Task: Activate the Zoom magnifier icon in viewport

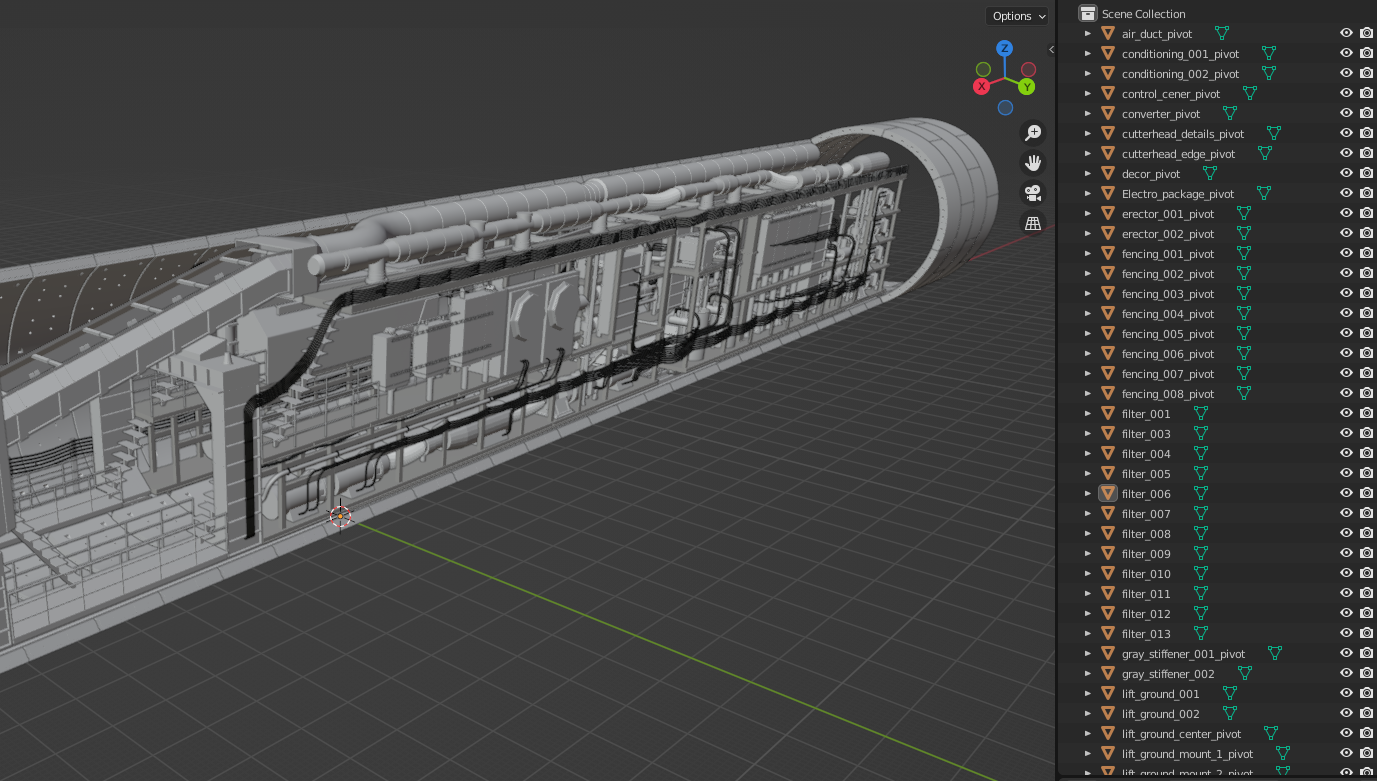Action: point(1033,132)
